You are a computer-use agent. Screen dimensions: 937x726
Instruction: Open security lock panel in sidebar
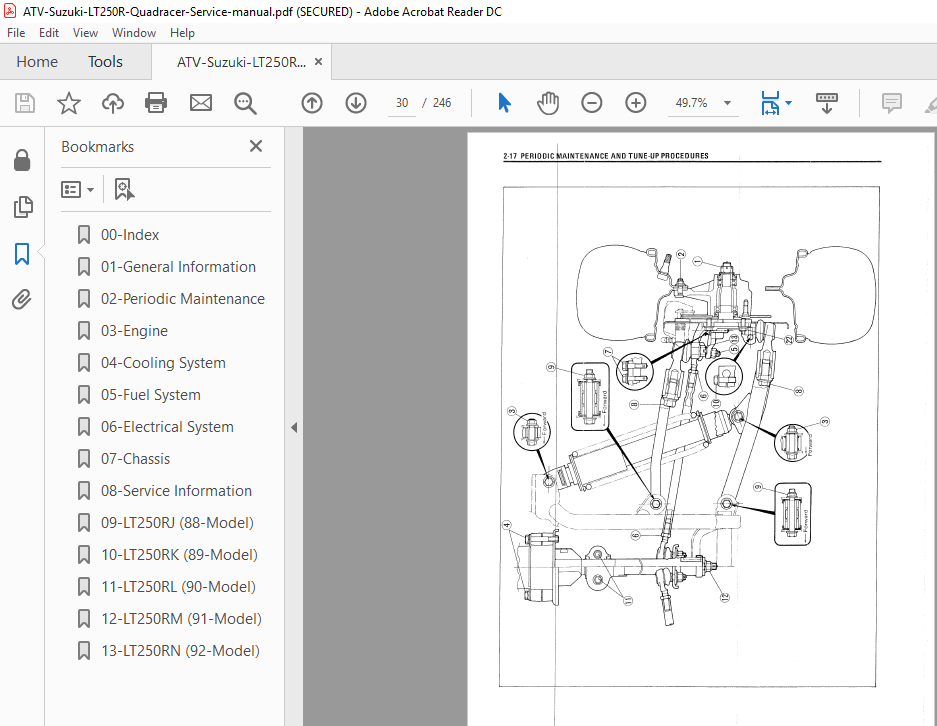click(22, 160)
